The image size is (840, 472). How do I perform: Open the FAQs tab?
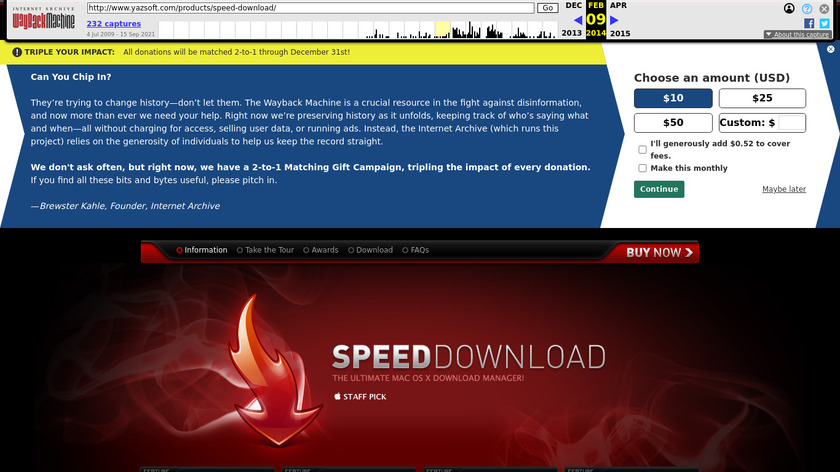pyautogui.click(x=416, y=250)
